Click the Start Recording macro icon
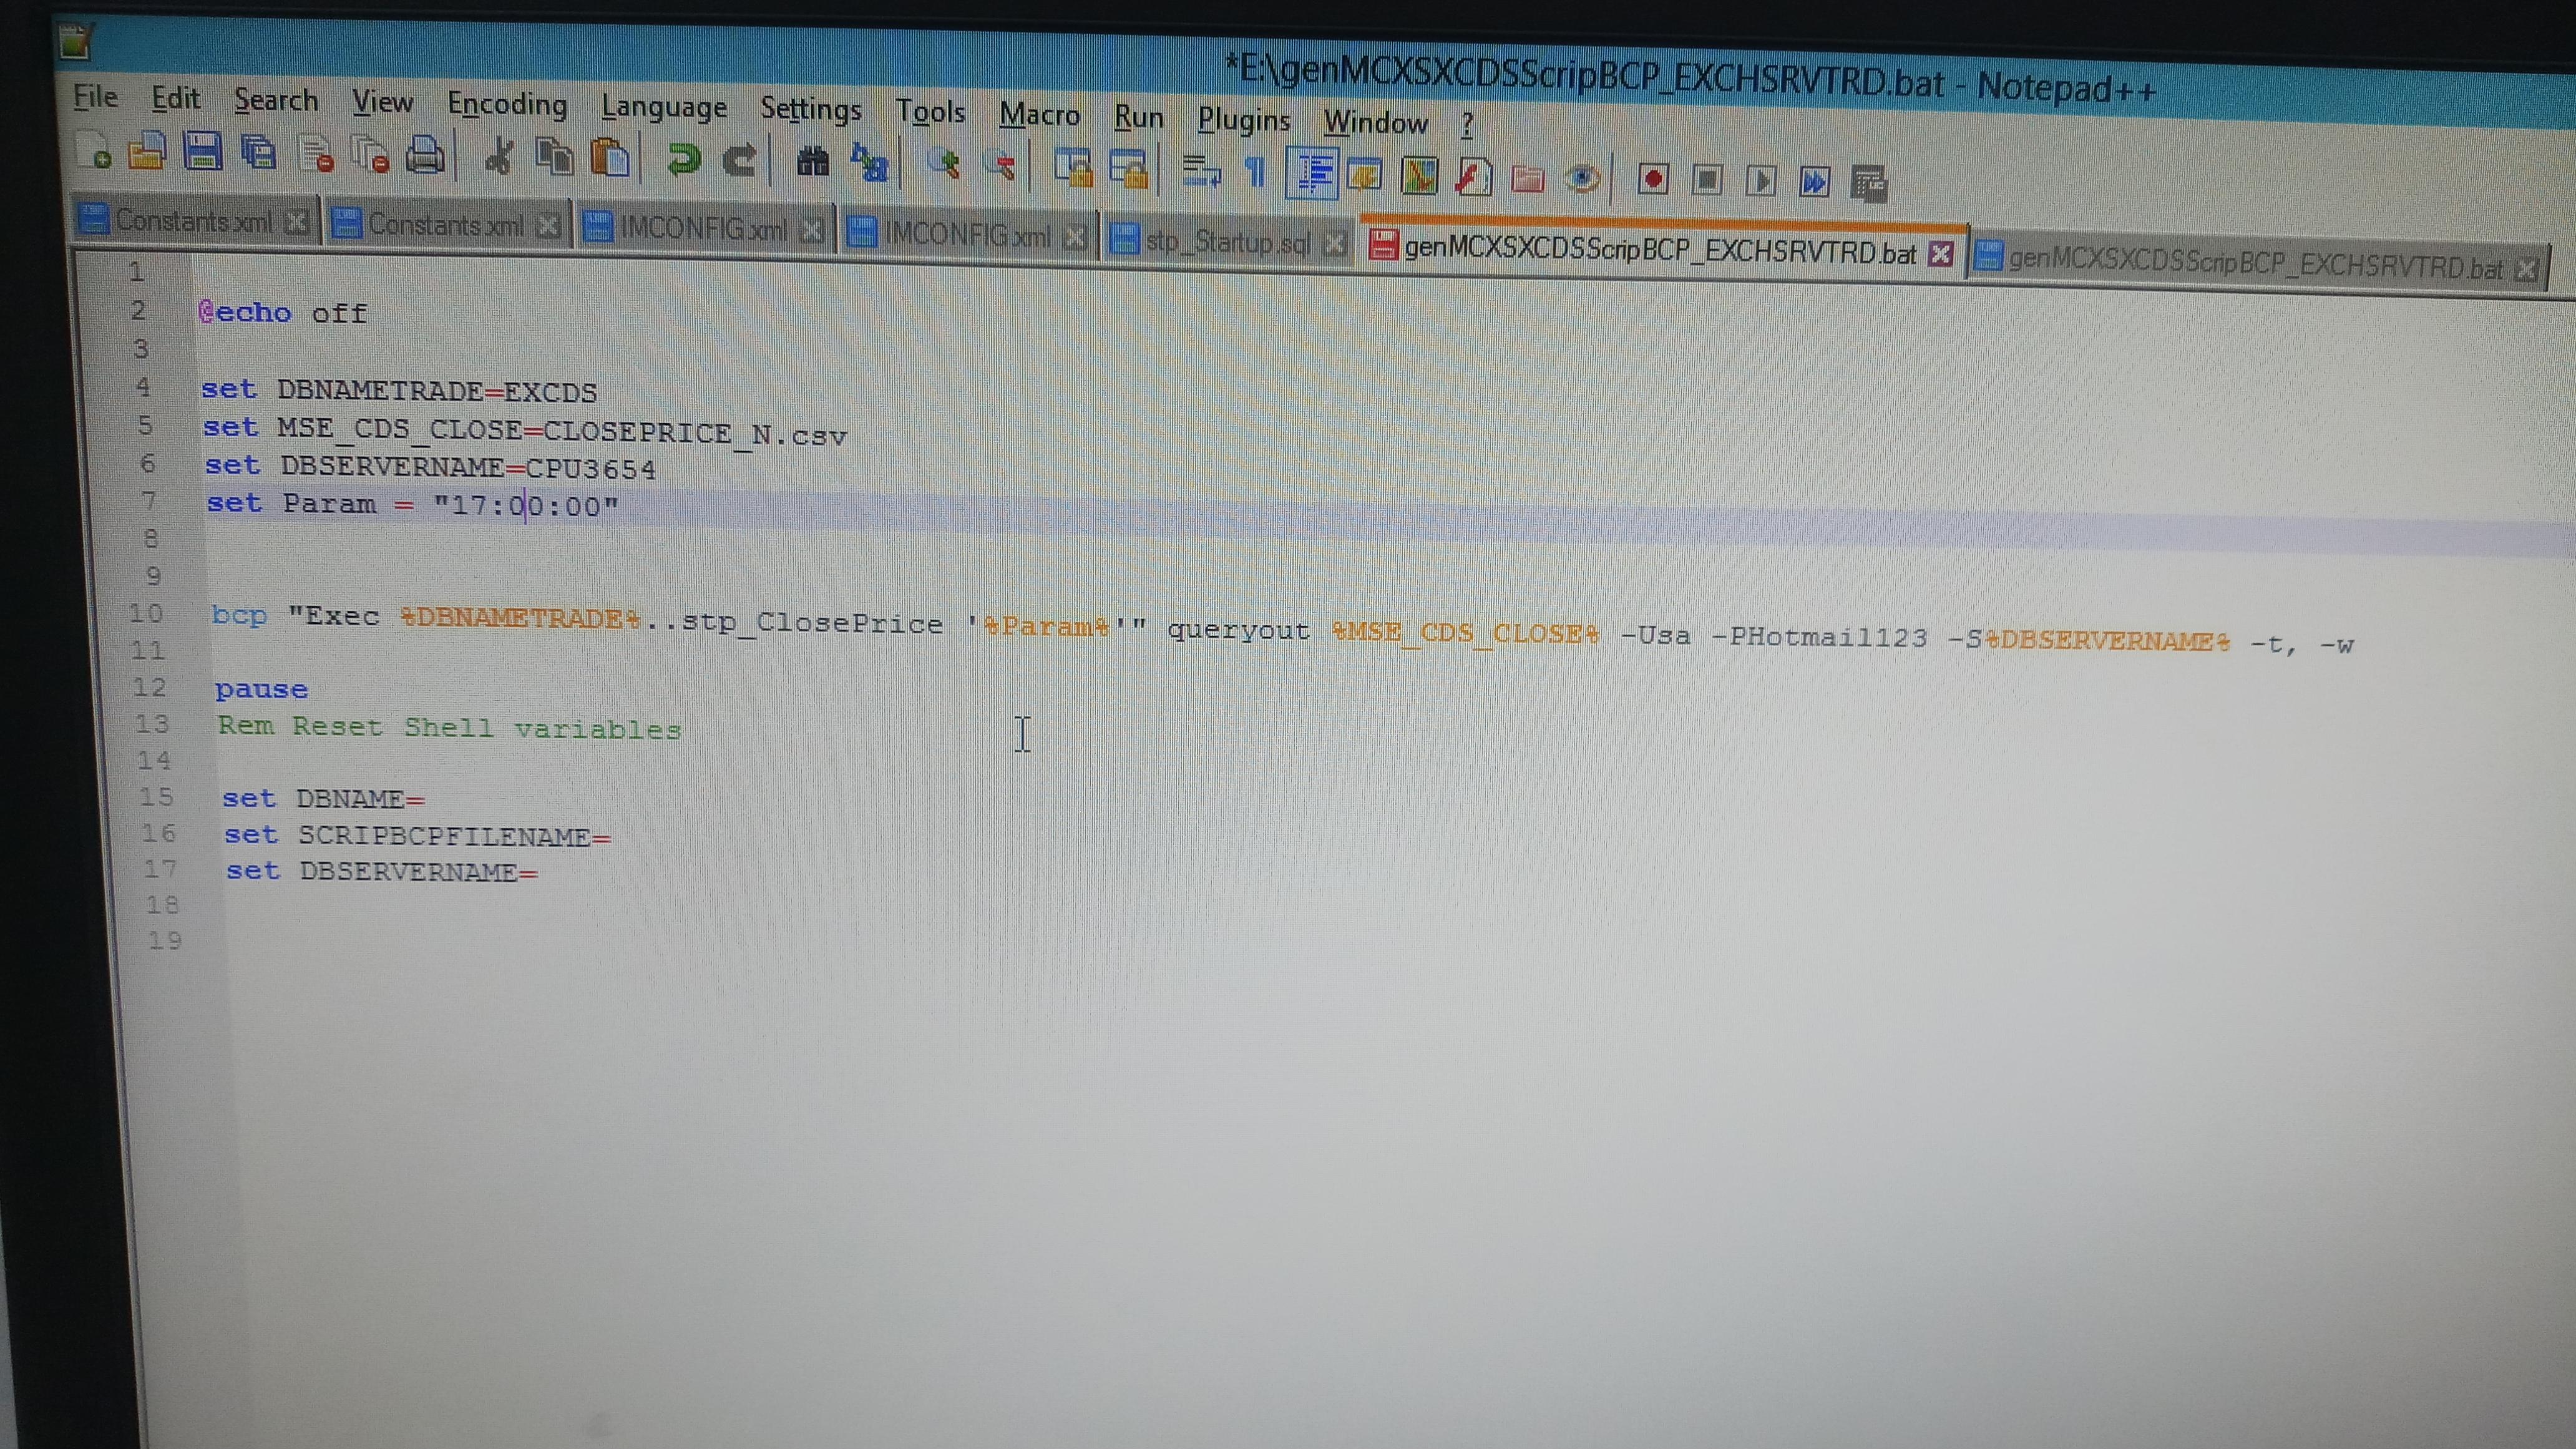This screenshot has width=2576, height=1449. coord(1652,180)
